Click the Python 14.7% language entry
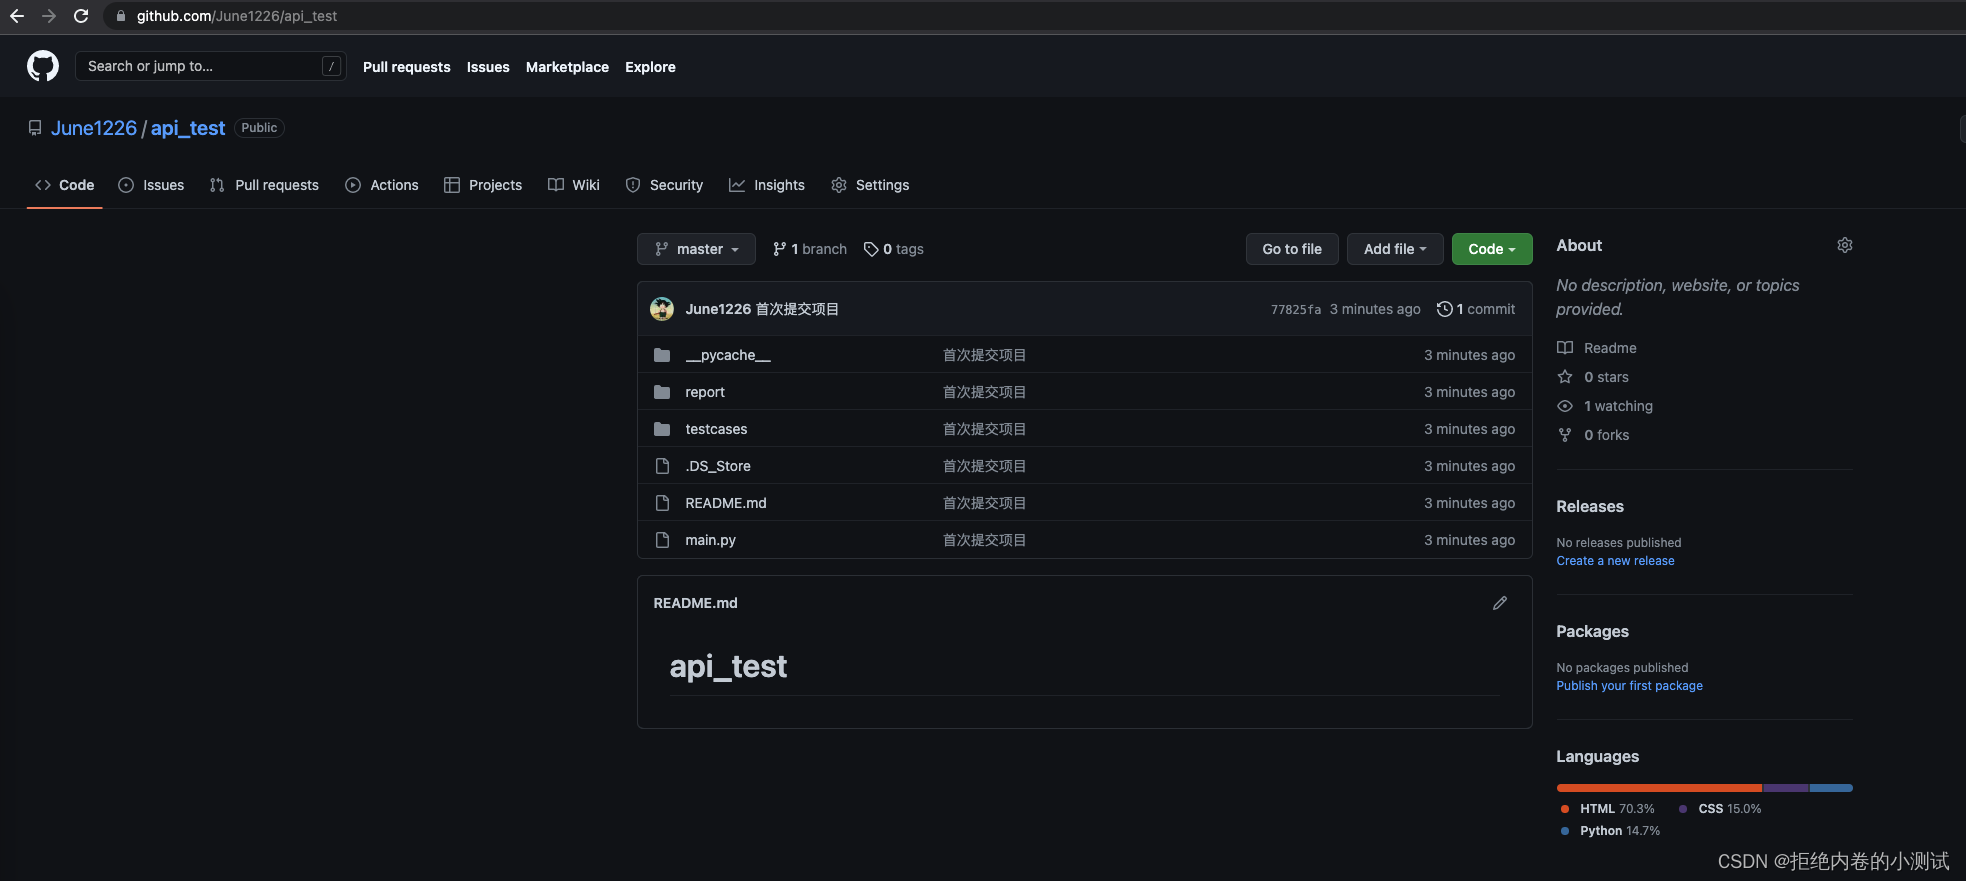The height and width of the screenshot is (881, 1966). pos(1610,831)
